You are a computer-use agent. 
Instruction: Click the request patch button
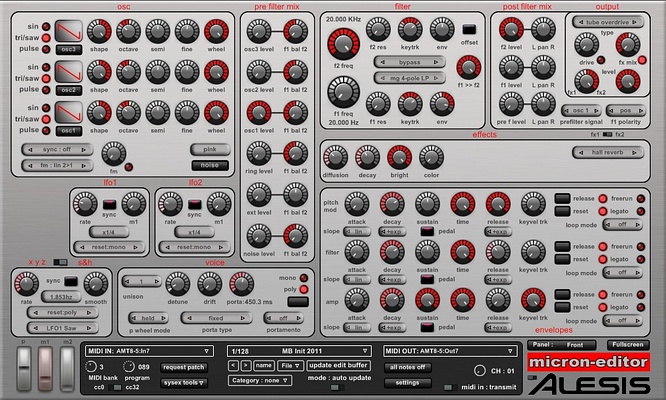tap(183, 367)
